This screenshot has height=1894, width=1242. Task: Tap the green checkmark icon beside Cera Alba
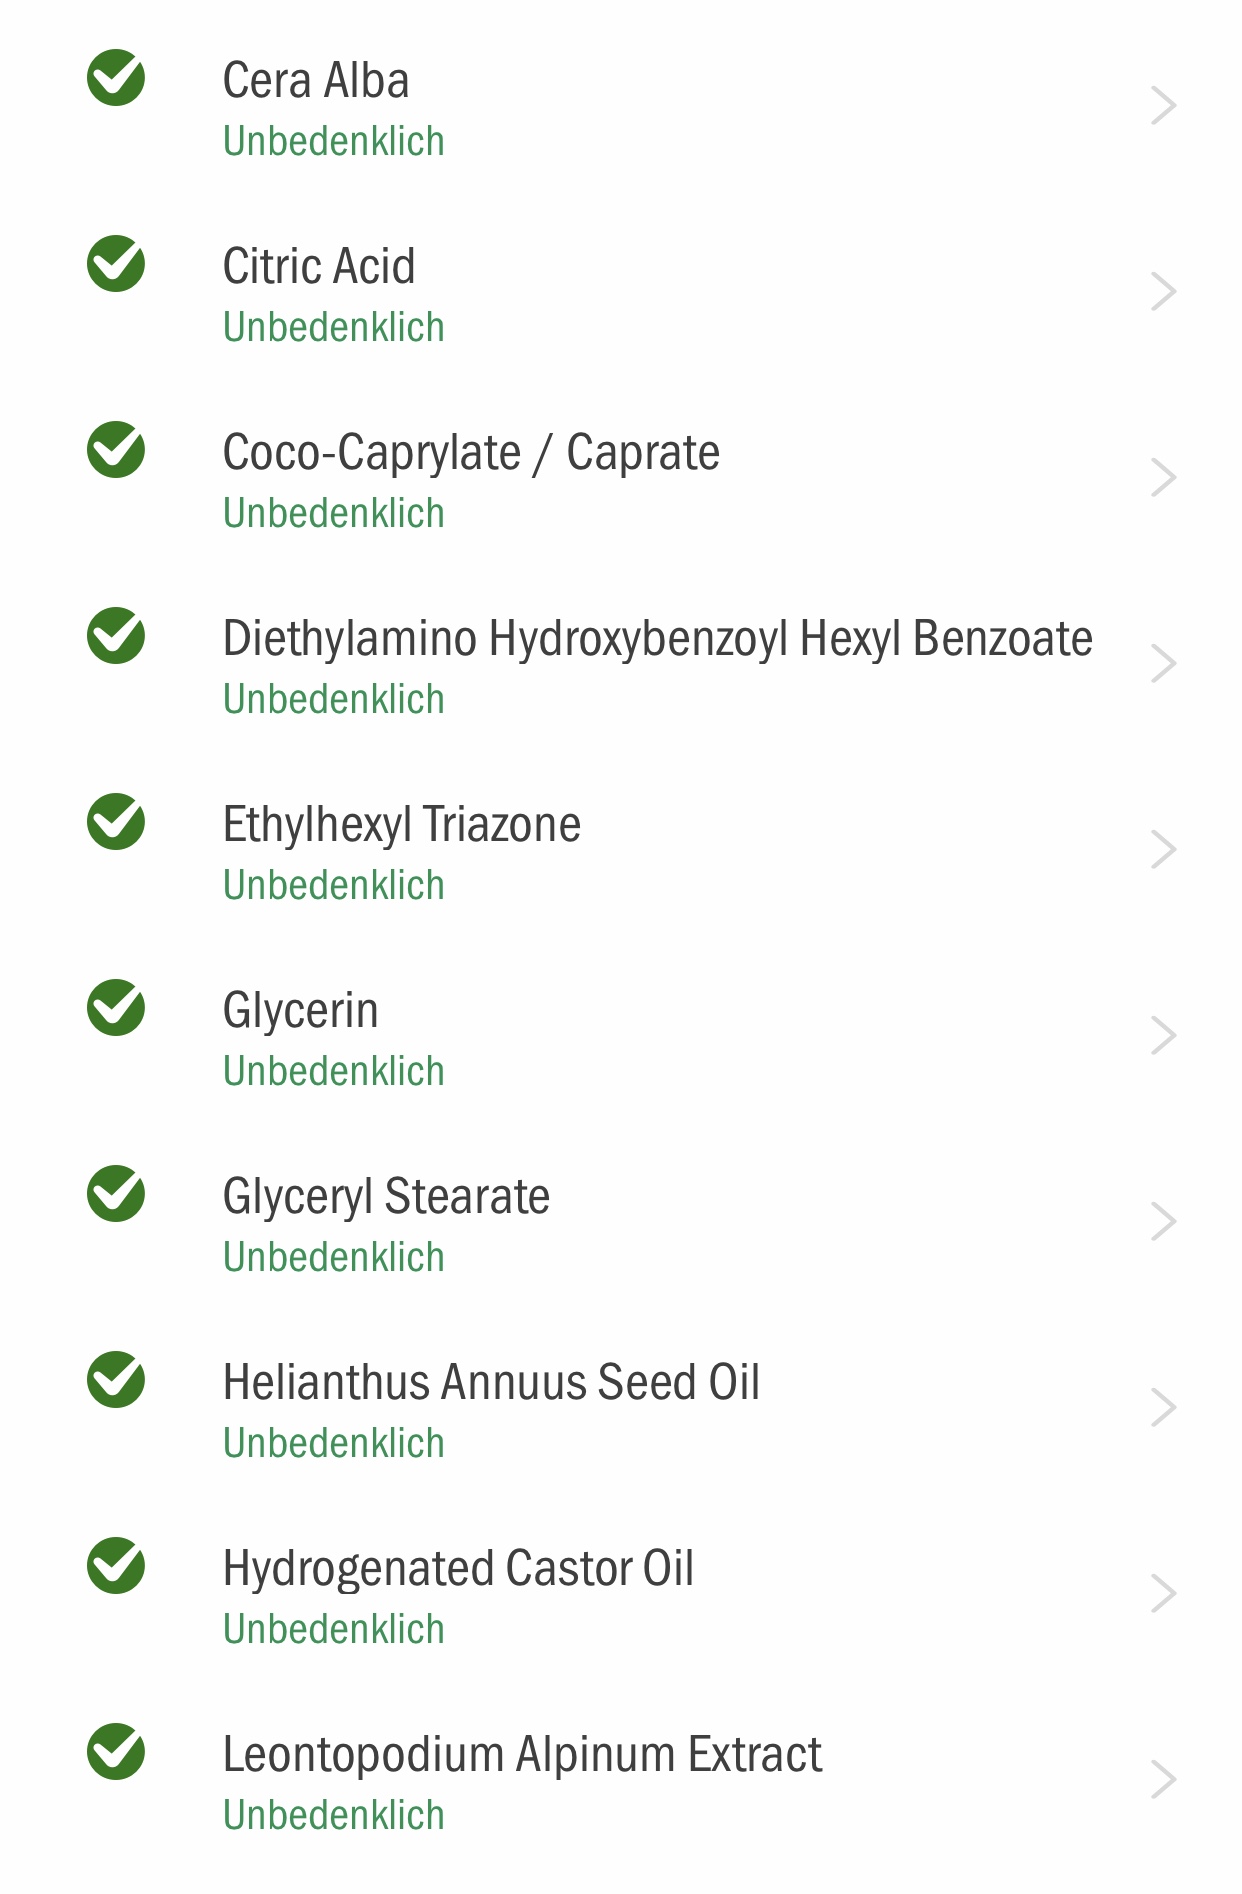tap(116, 77)
